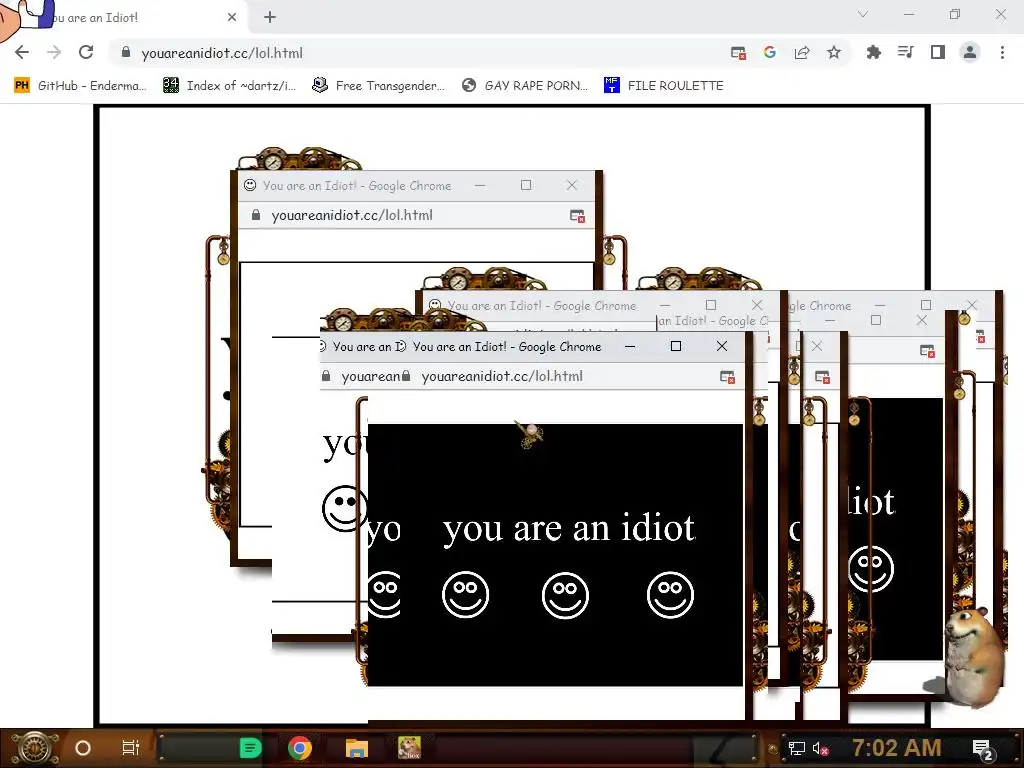
Task: Bookmark this tab with the star icon
Action: pyautogui.click(x=834, y=52)
